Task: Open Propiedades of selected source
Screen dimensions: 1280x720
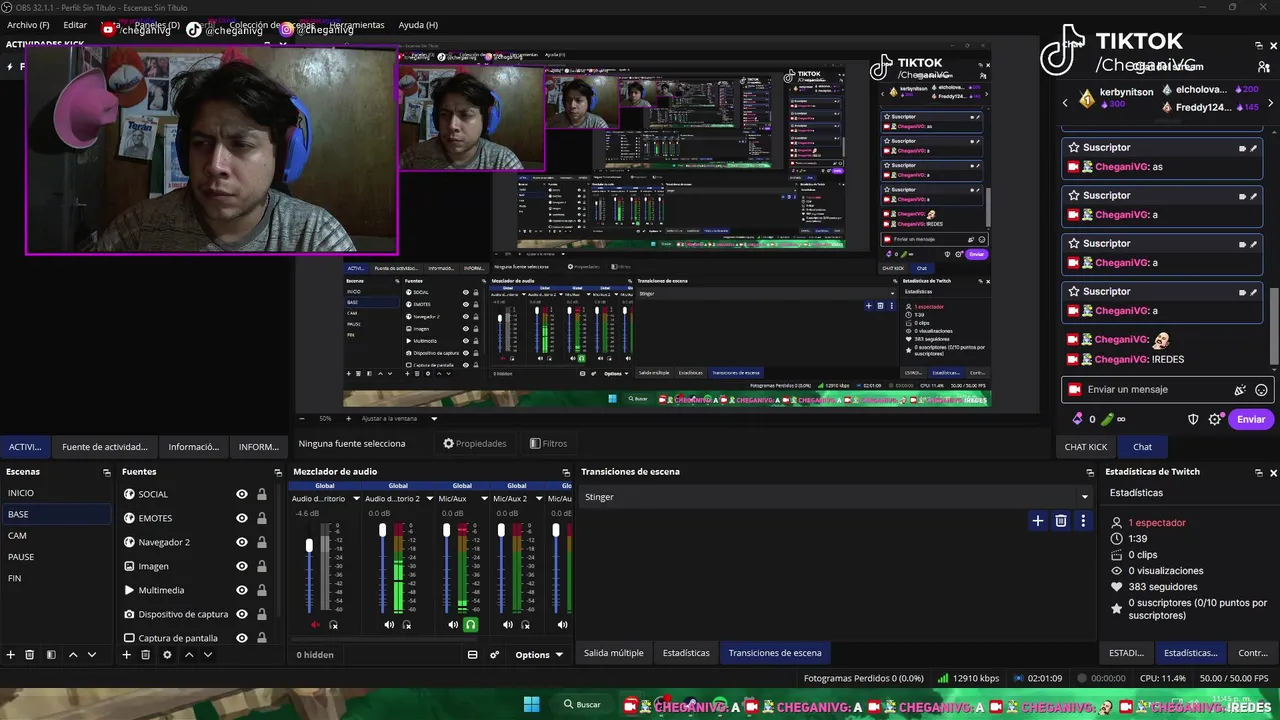Action: (475, 444)
